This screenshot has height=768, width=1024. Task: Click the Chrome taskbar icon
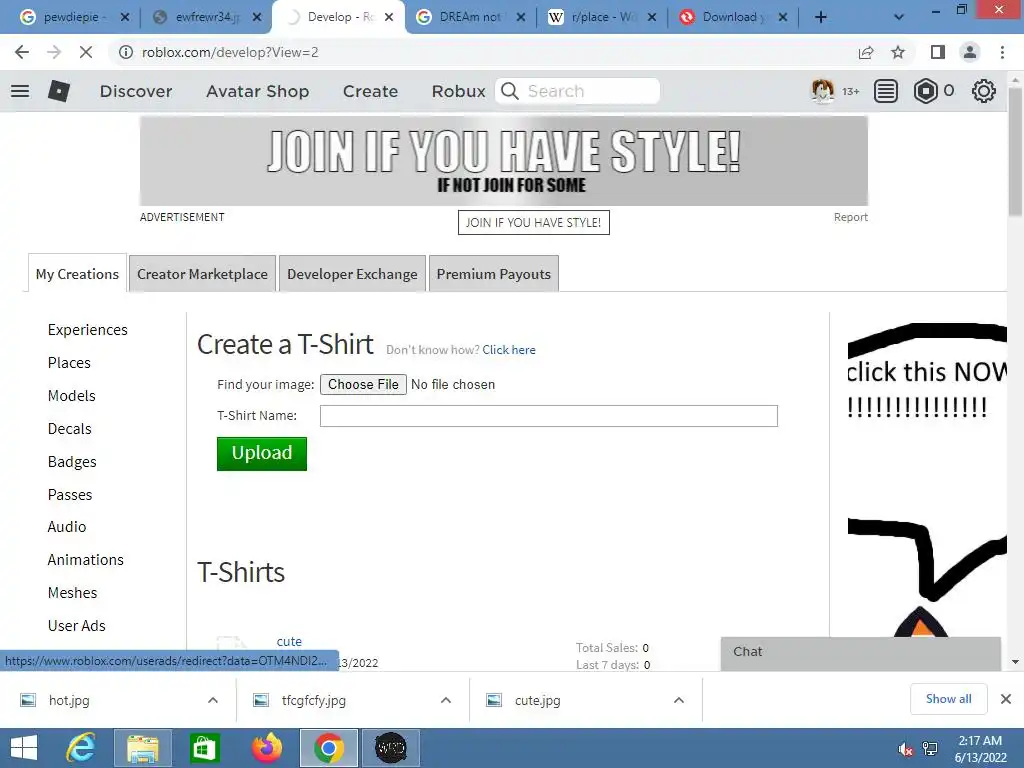328,748
